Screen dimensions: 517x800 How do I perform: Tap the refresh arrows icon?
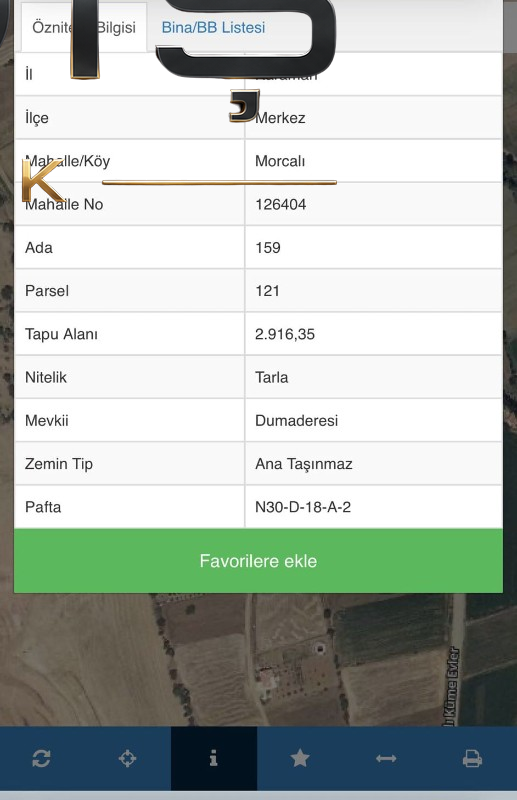coord(41,758)
